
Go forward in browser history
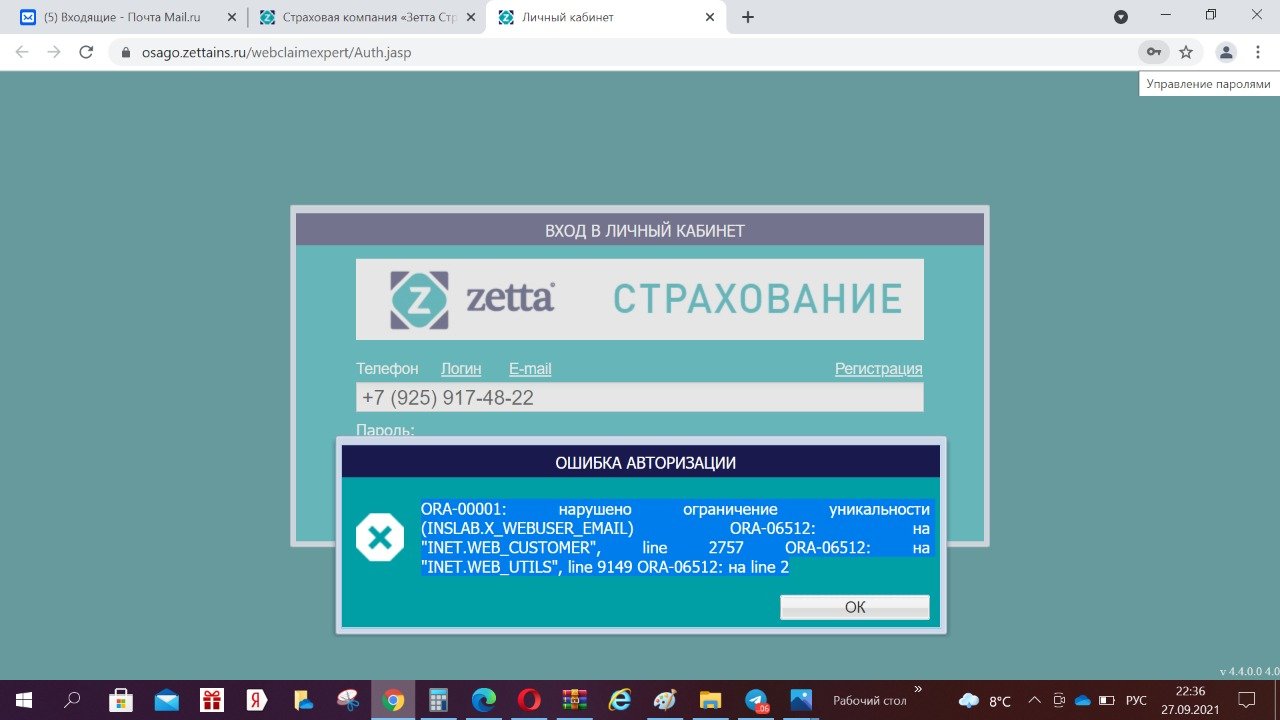[x=54, y=52]
